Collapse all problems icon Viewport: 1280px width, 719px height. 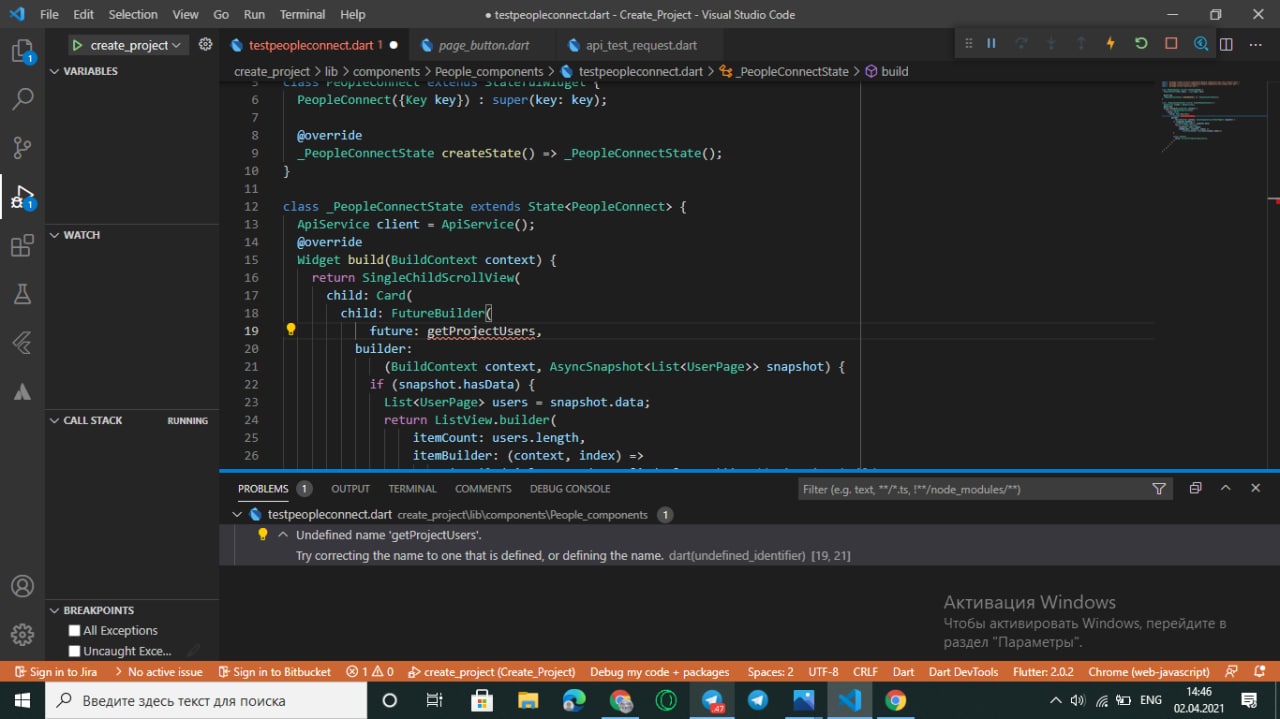[1195, 489]
